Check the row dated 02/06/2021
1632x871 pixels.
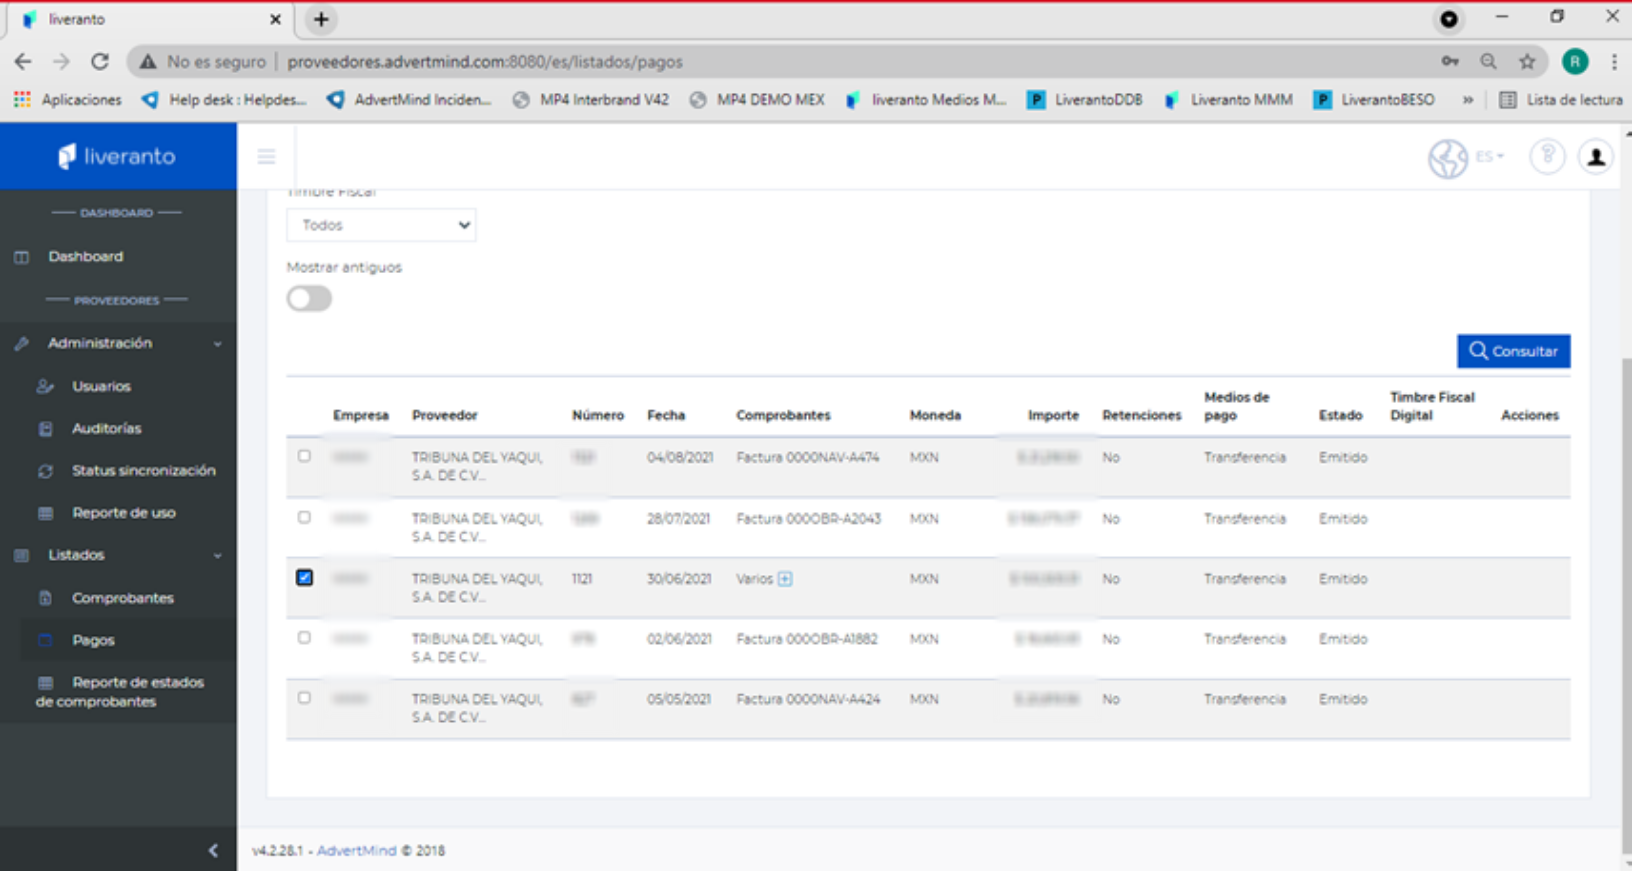coord(304,637)
